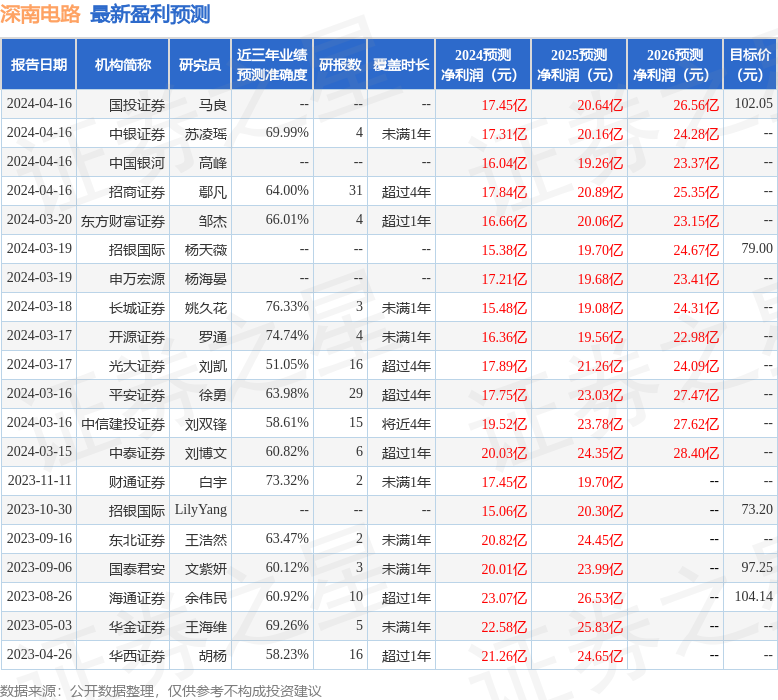Click researcher name LilyYang
The width and height of the screenshot is (778, 700).
tap(200, 510)
